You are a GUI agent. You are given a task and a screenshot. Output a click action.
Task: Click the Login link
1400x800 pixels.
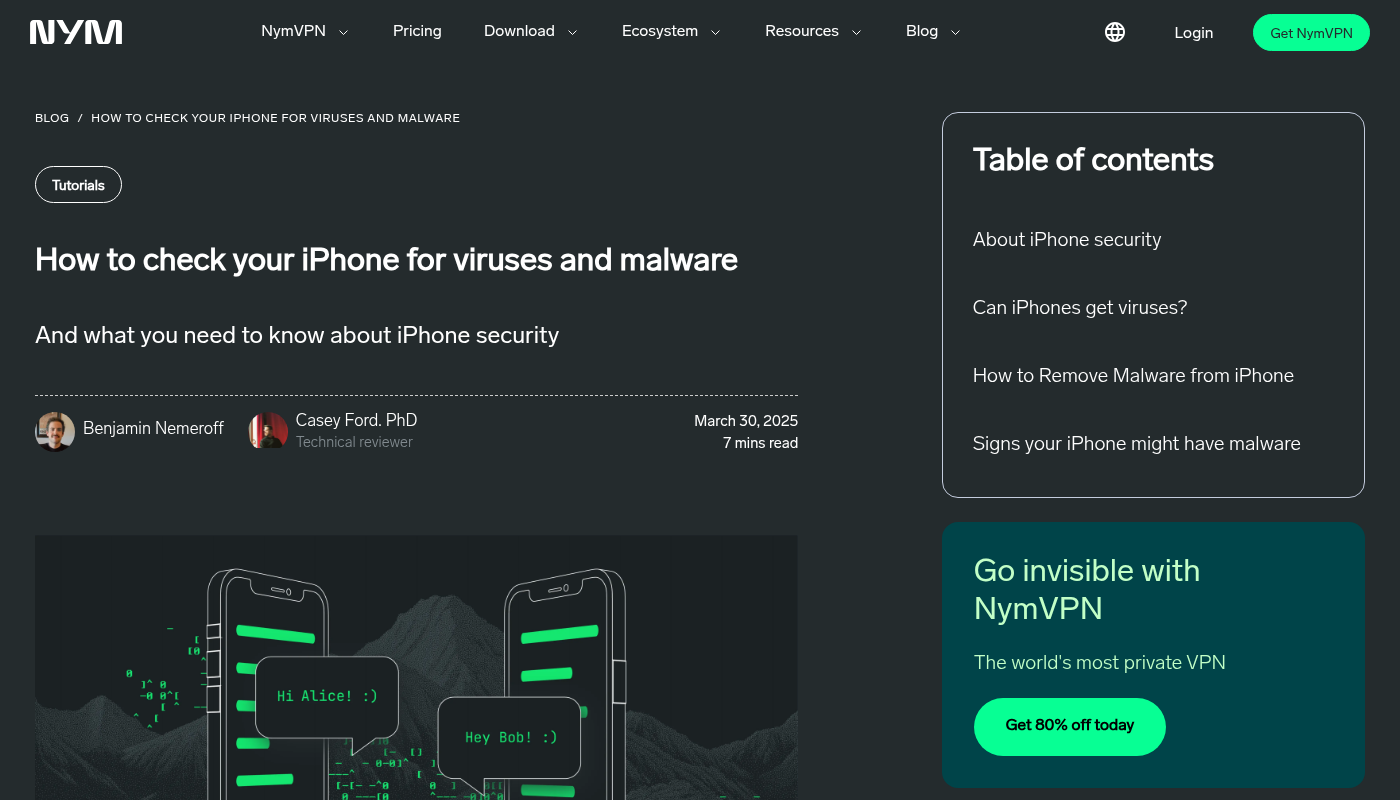(1193, 33)
